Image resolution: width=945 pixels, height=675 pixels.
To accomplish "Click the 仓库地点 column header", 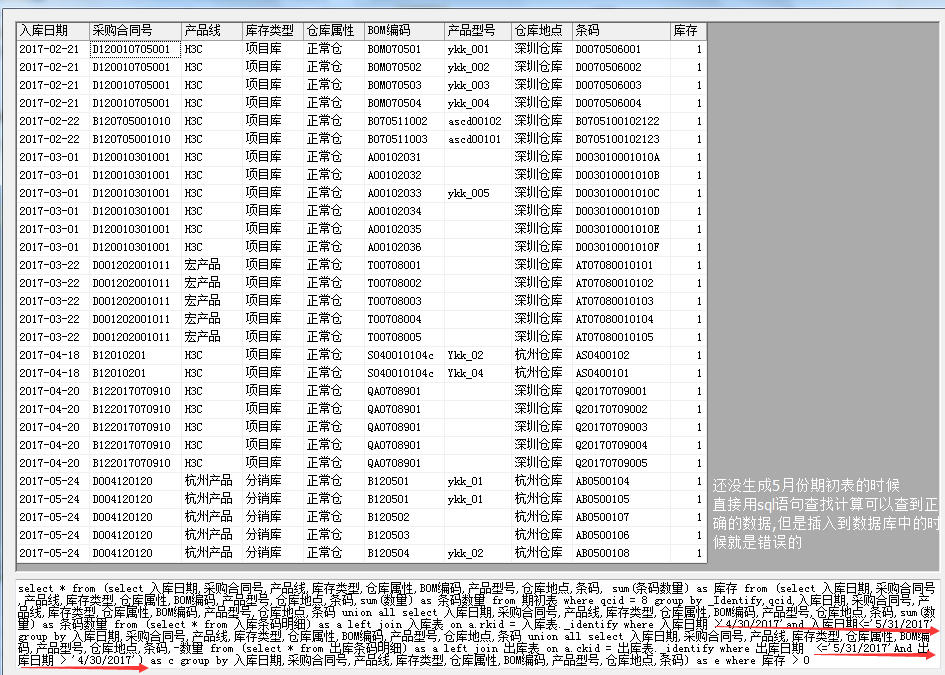I will click(542, 31).
